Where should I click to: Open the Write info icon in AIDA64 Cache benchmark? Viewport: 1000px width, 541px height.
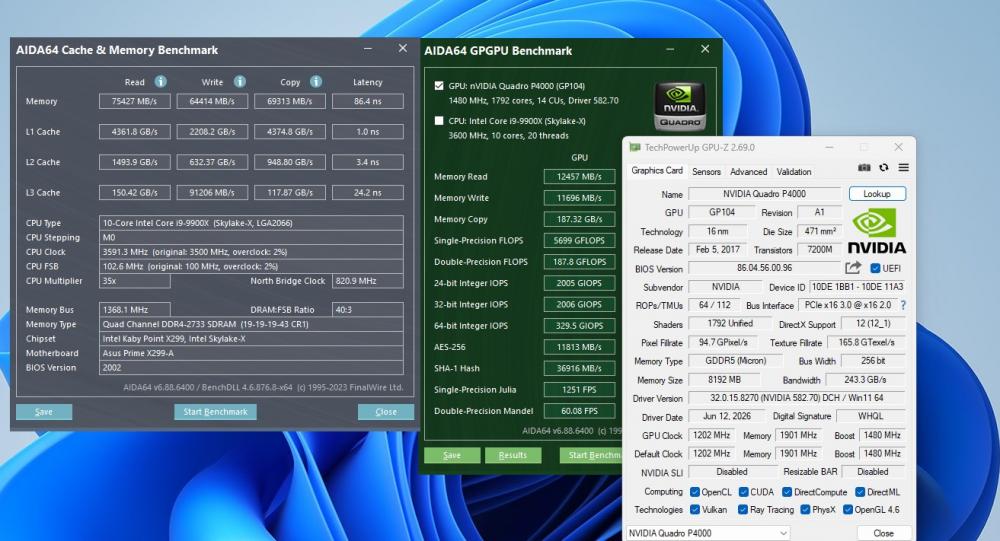pos(240,82)
